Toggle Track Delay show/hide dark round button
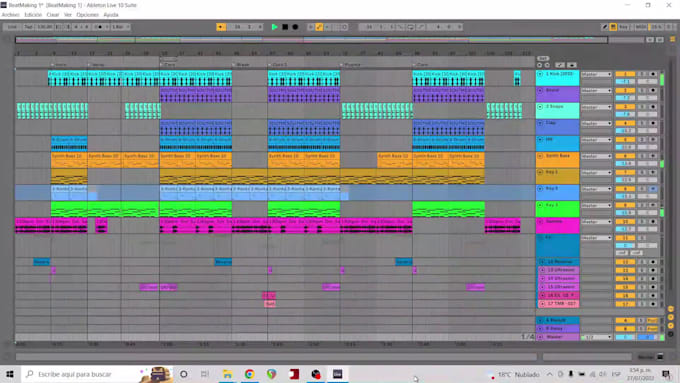The height and width of the screenshot is (383, 680). coord(670,334)
